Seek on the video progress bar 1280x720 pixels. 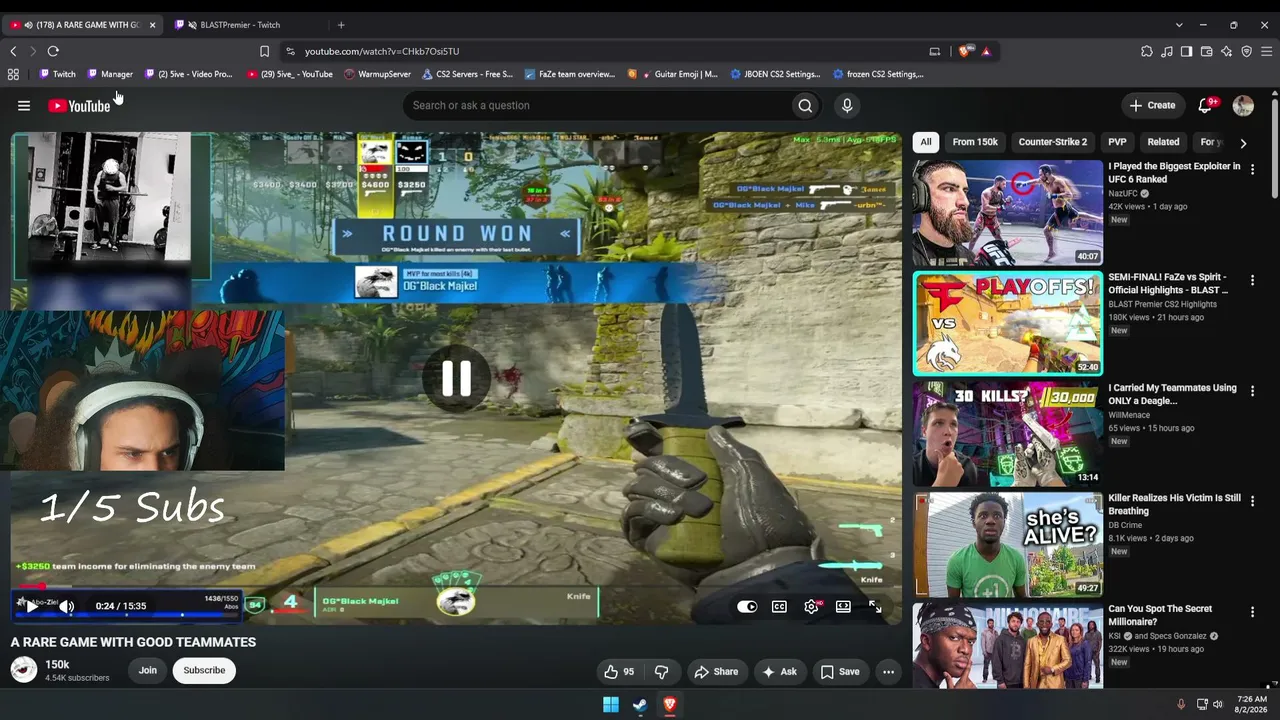pyautogui.click(x=456, y=587)
